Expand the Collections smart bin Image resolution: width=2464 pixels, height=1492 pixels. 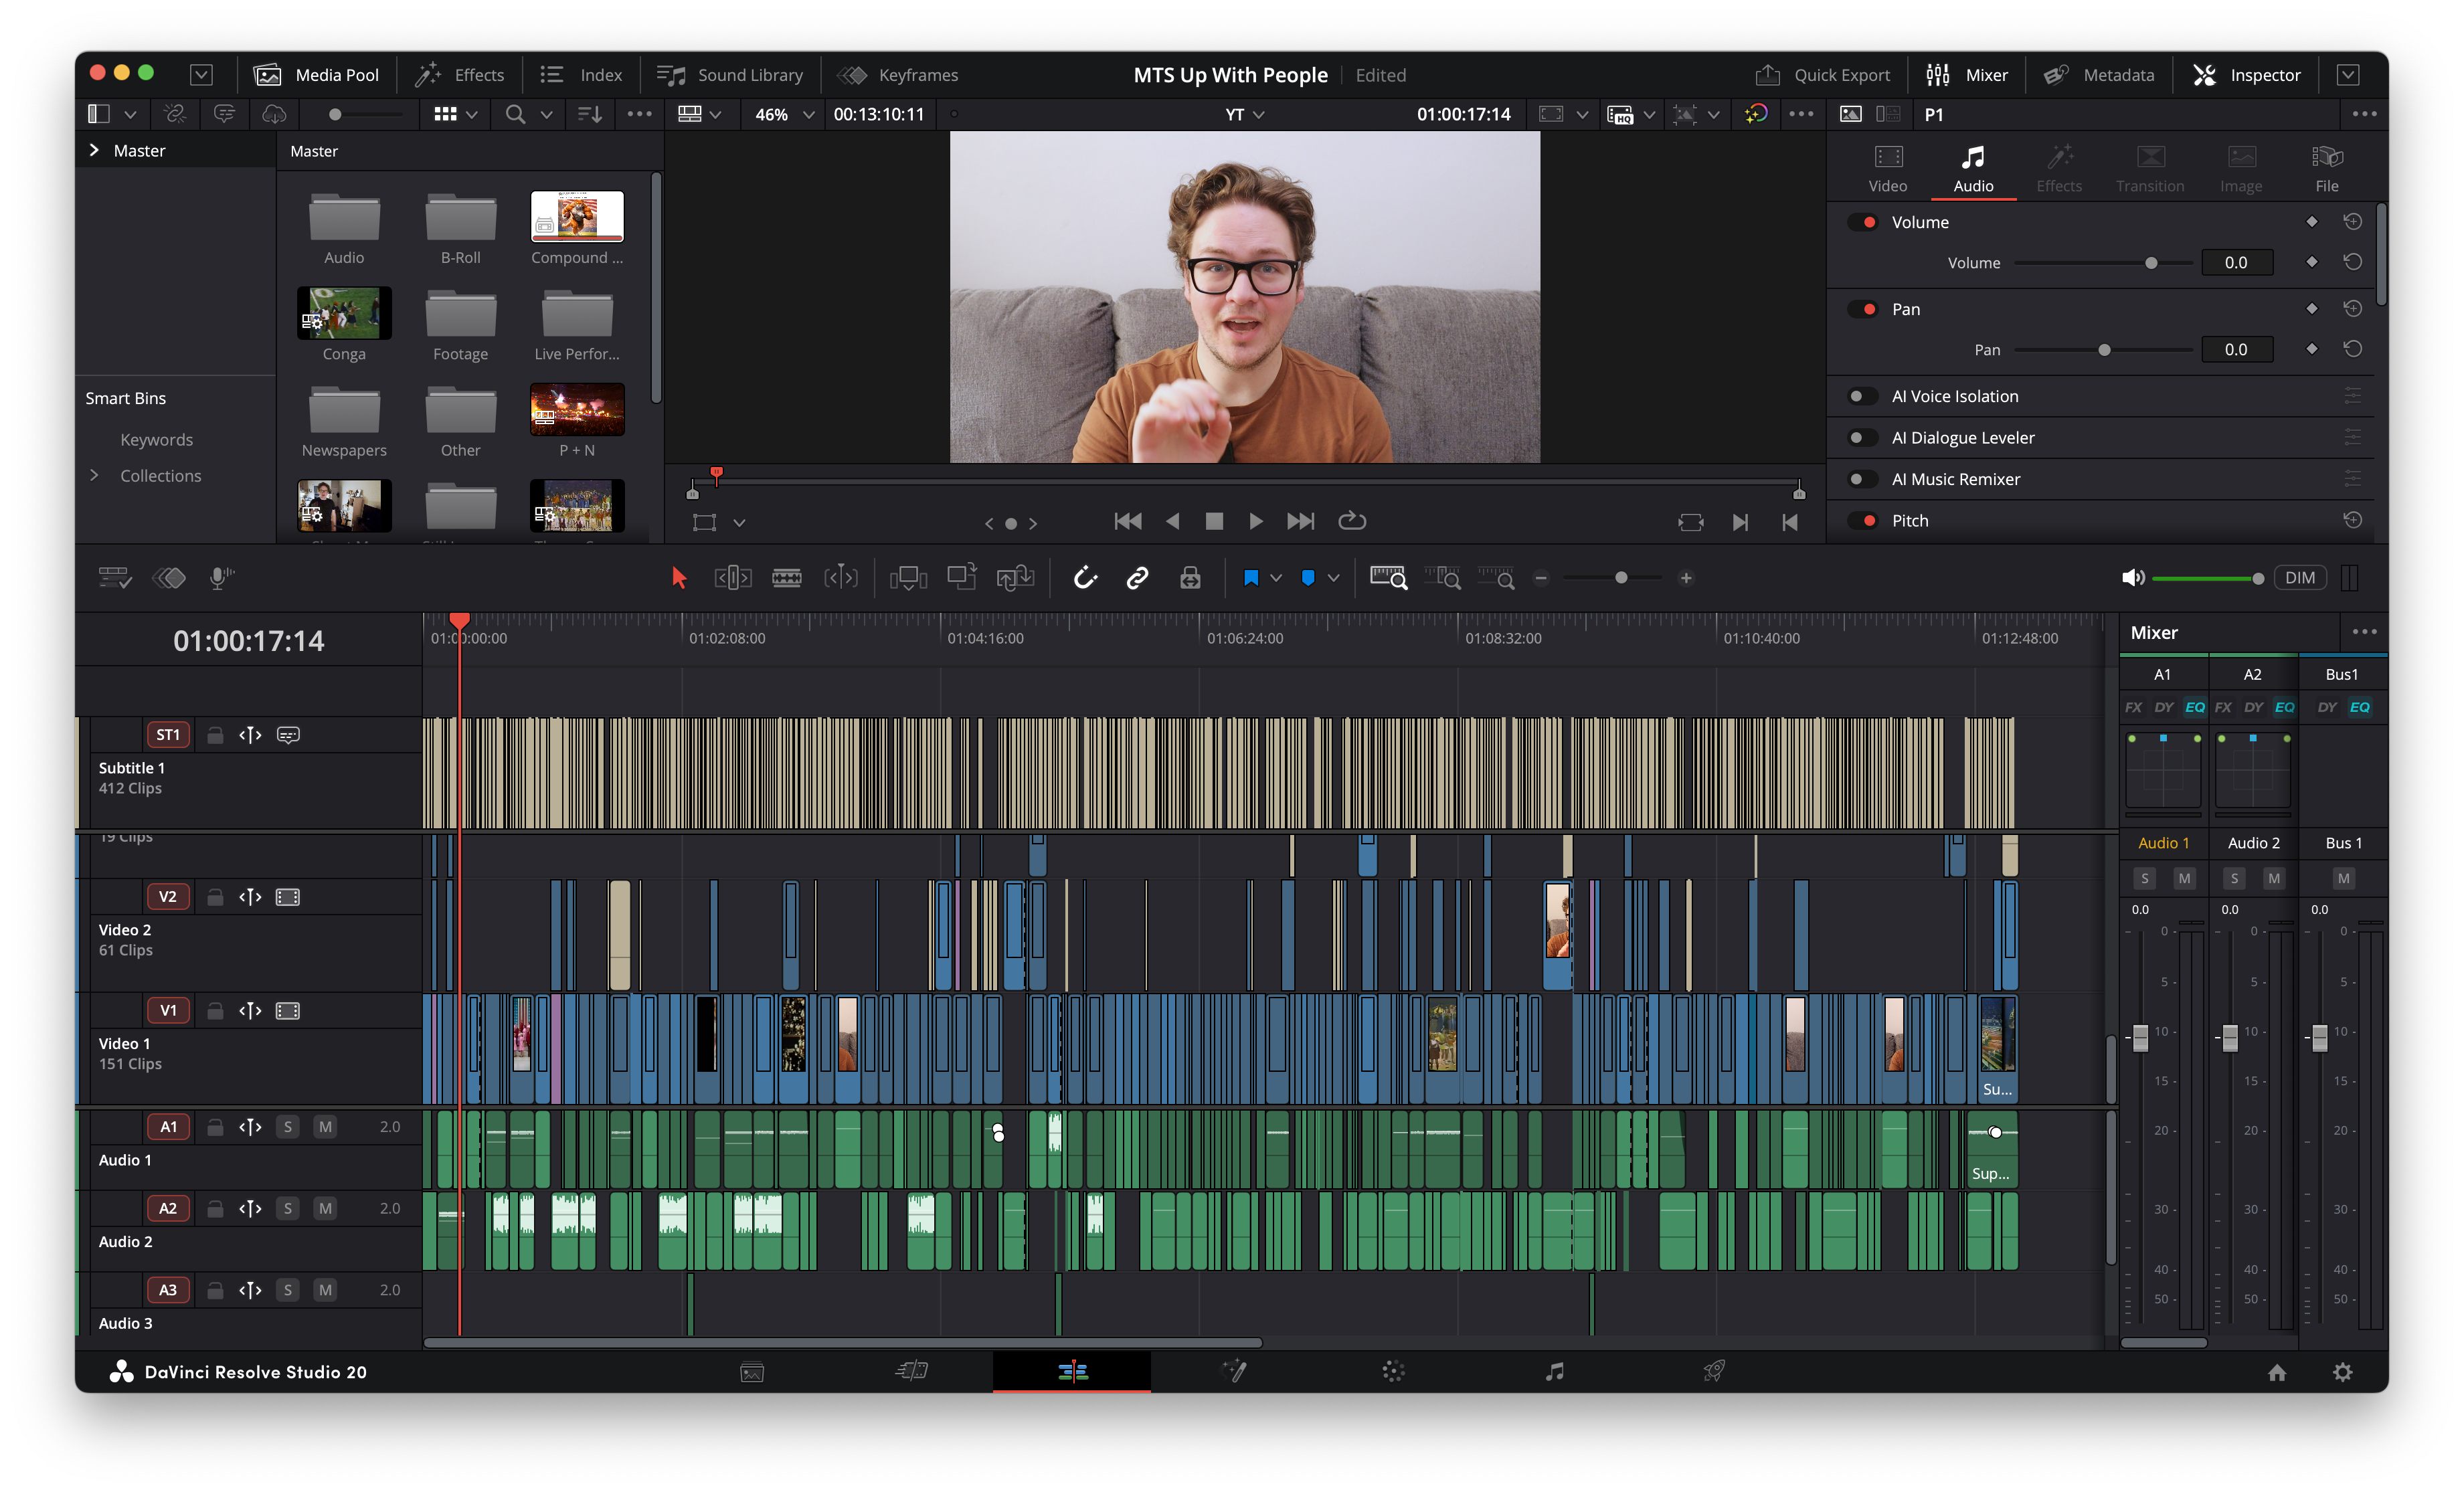pyautogui.click(x=94, y=476)
